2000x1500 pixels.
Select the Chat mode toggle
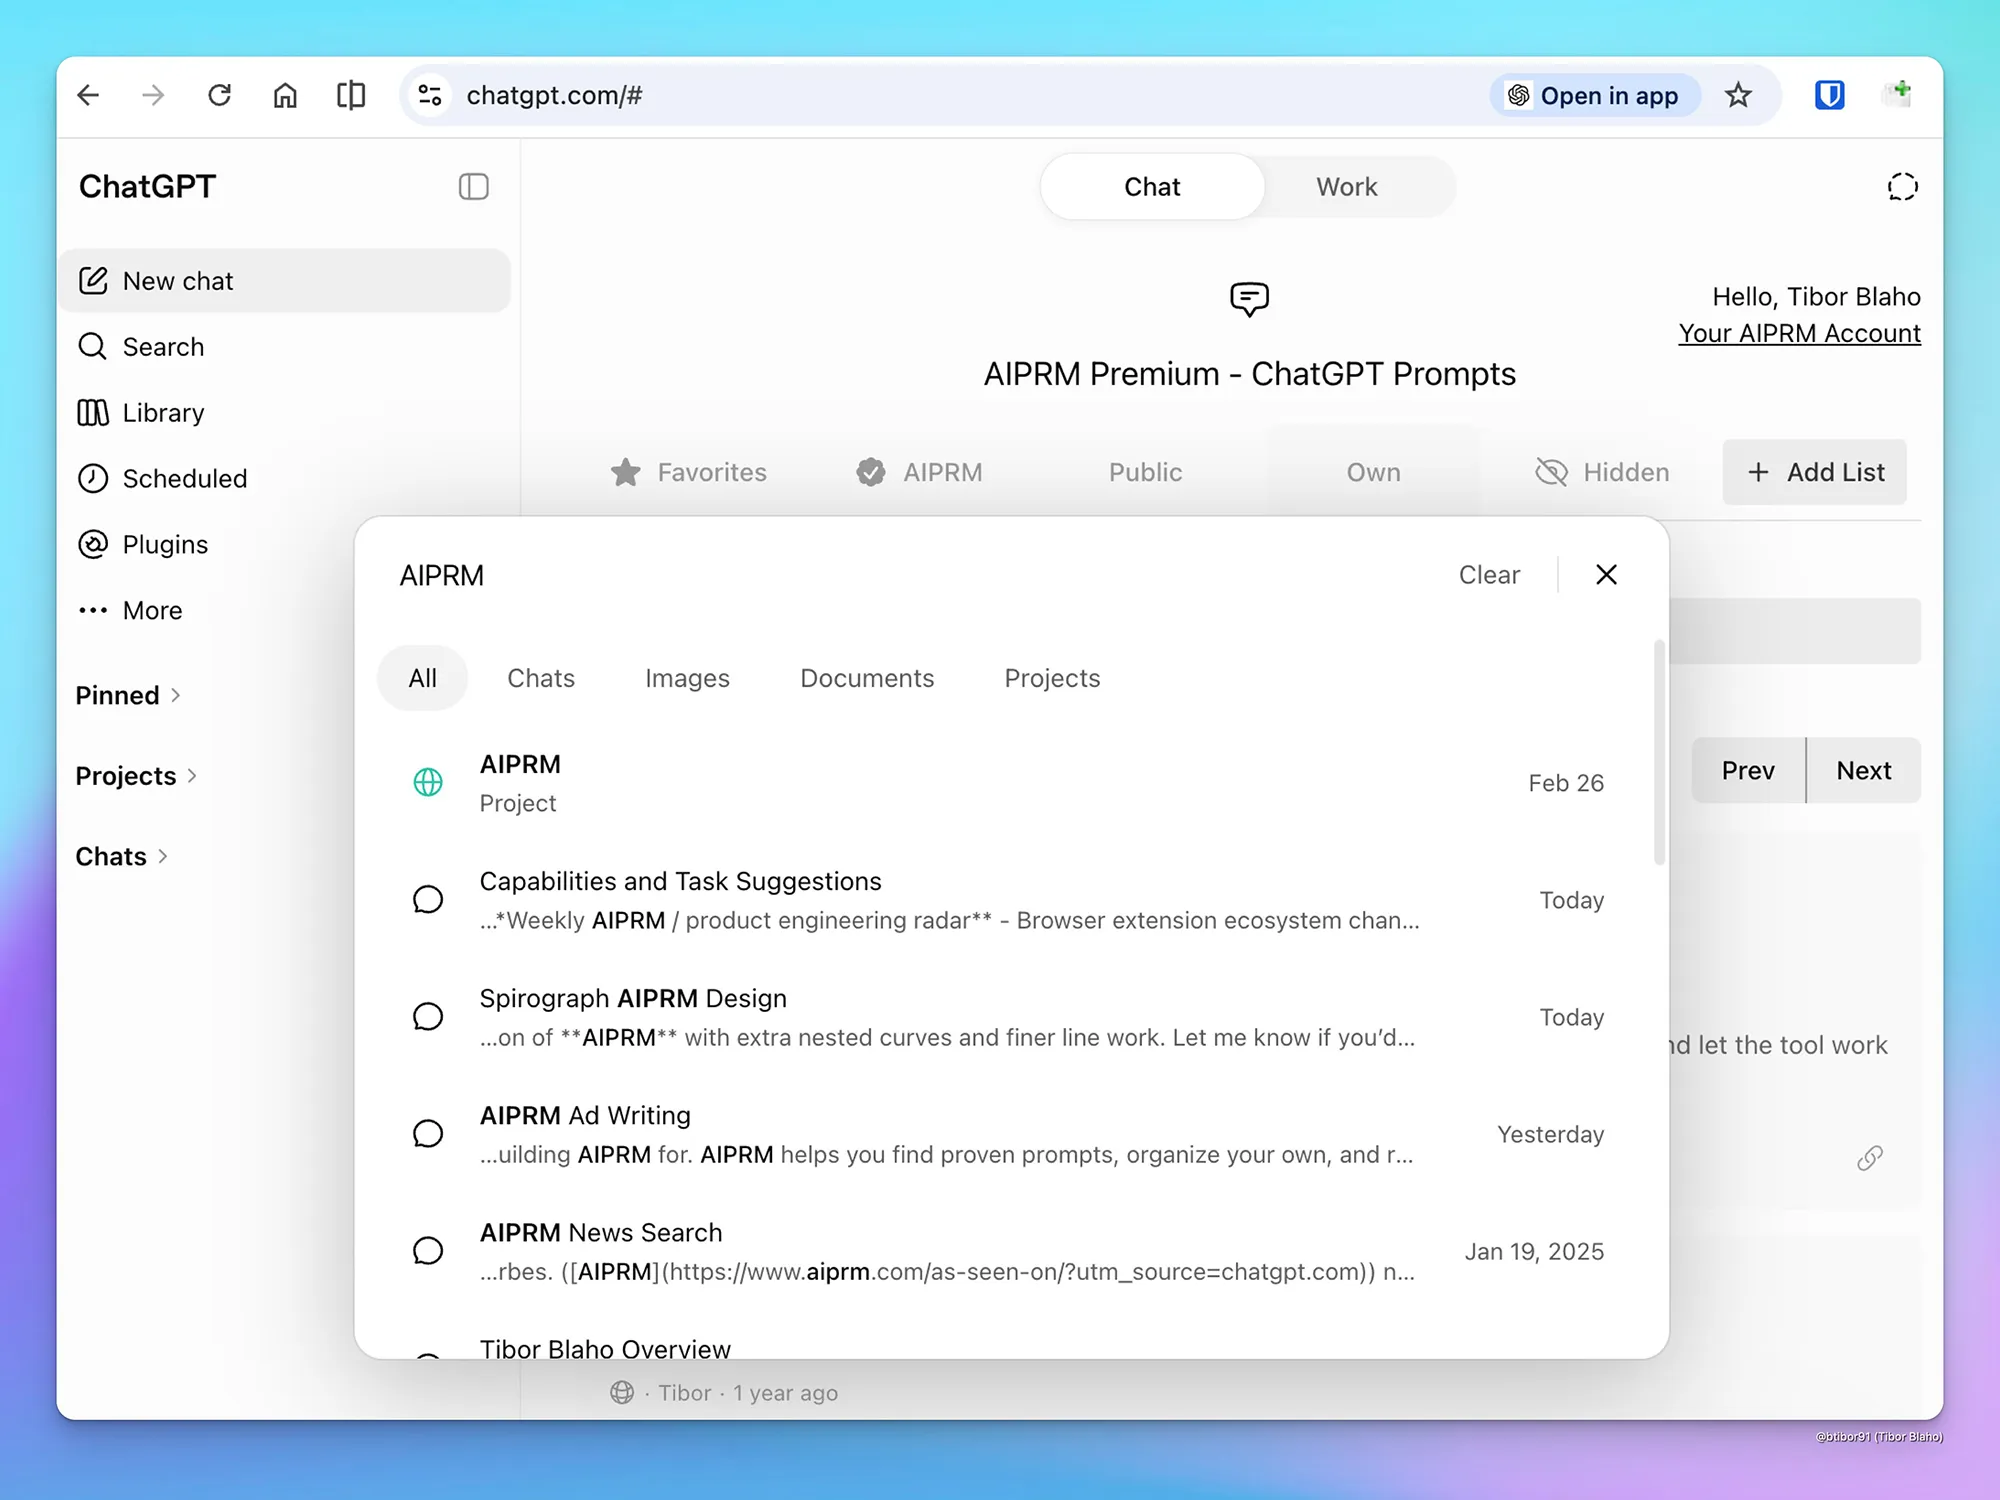point(1152,187)
